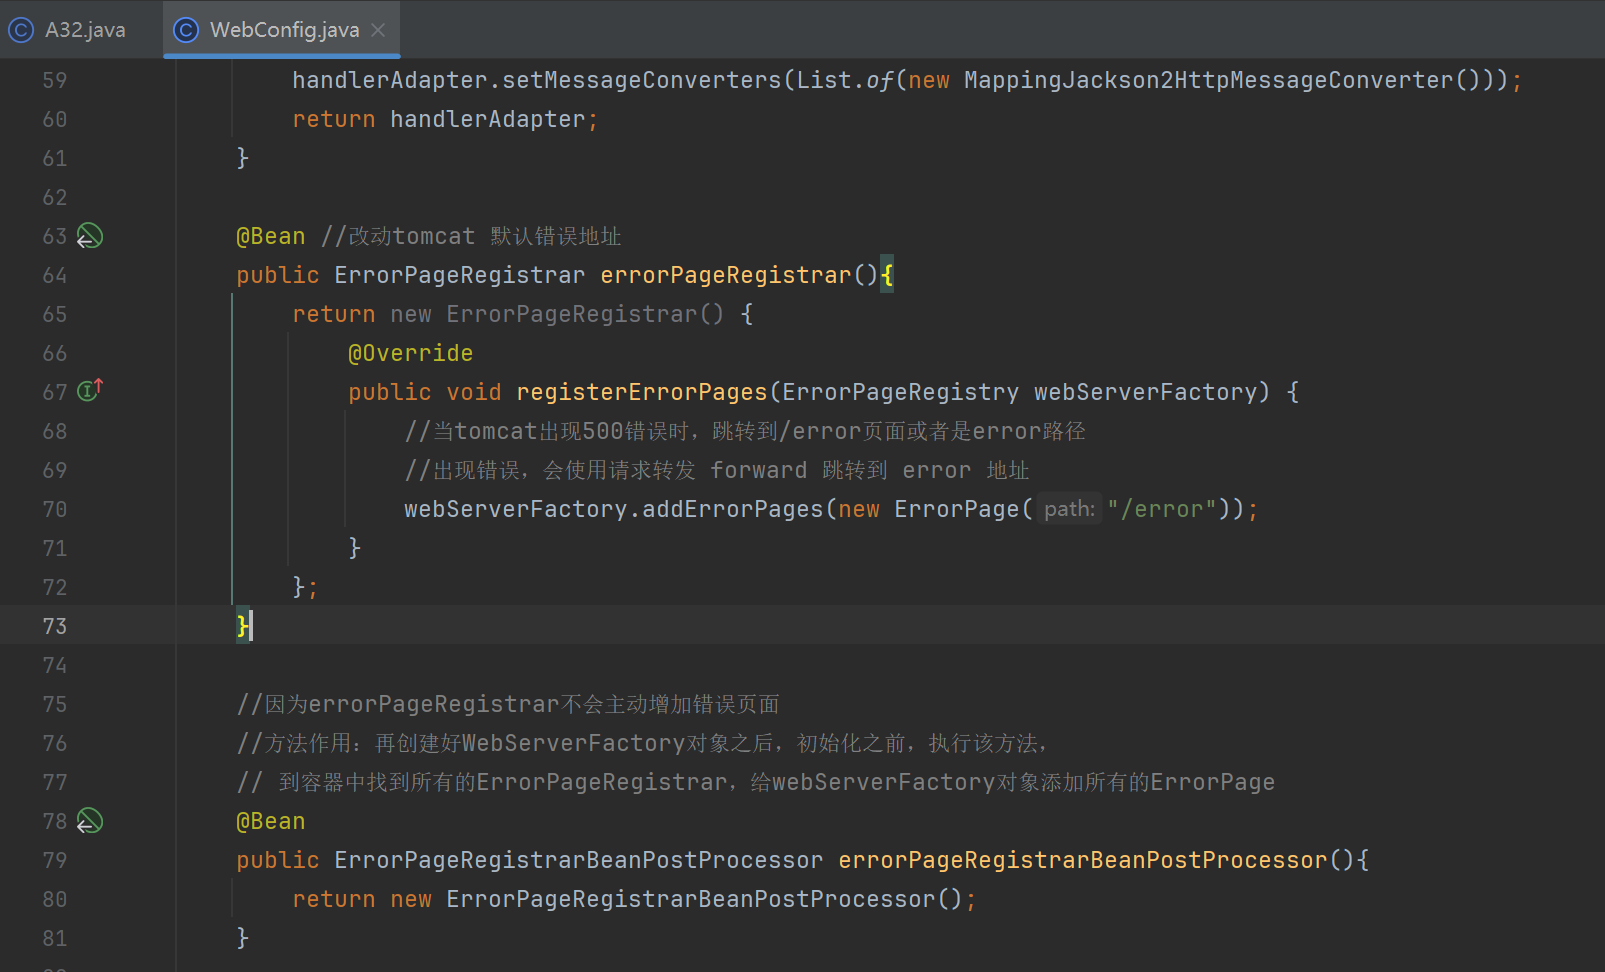This screenshot has width=1605, height=972.
Task: Close the WebConfig.java tab
Action: (x=378, y=30)
